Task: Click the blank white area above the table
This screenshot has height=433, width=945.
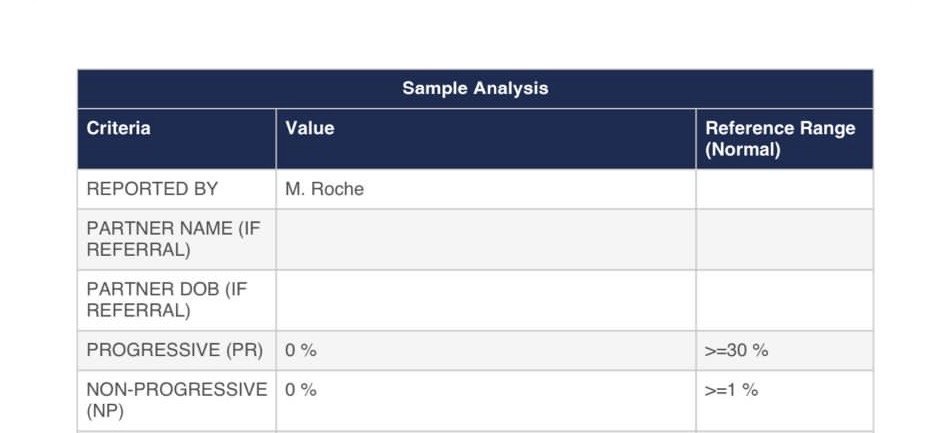Action: point(472,34)
